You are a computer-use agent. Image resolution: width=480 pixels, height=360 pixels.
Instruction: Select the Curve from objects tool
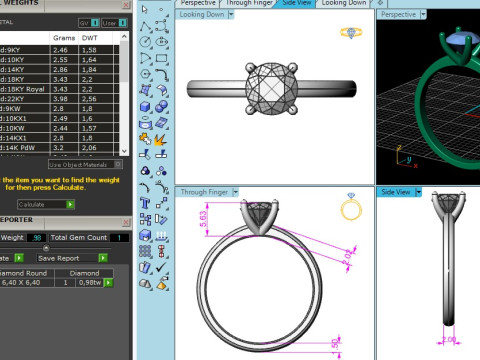(x=162, y=123)
